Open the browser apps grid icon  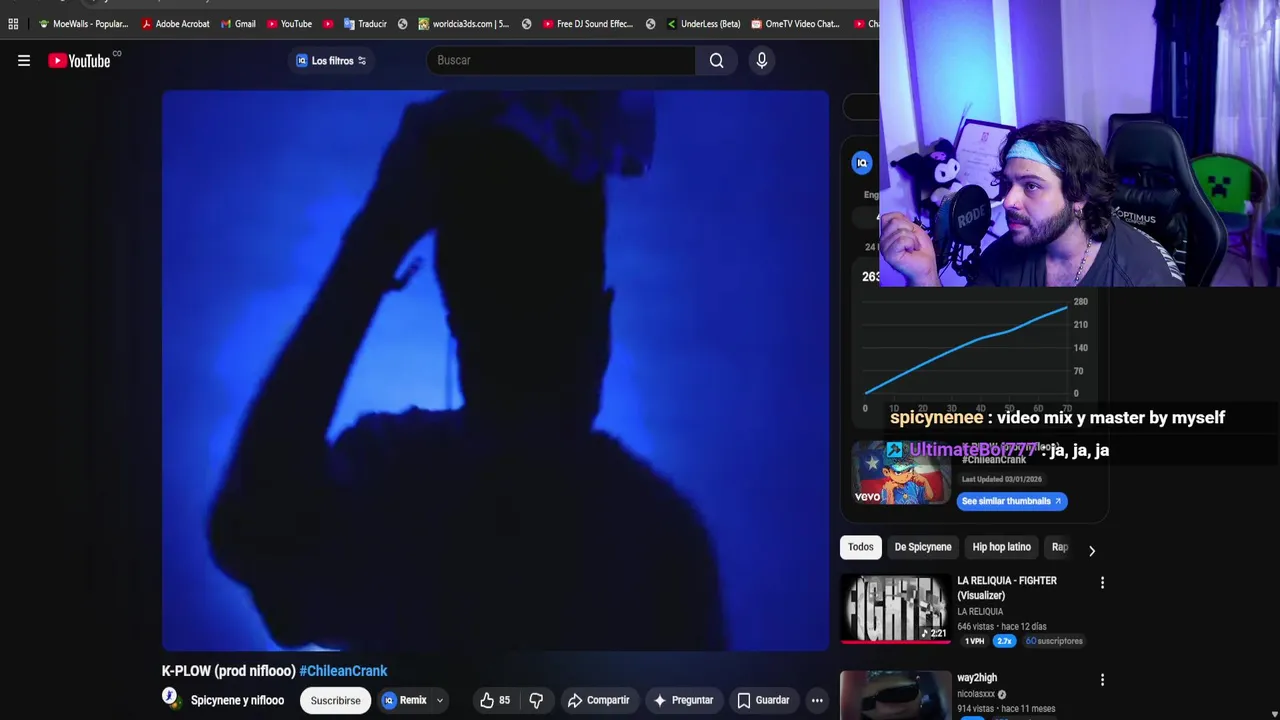pos(13,24)
